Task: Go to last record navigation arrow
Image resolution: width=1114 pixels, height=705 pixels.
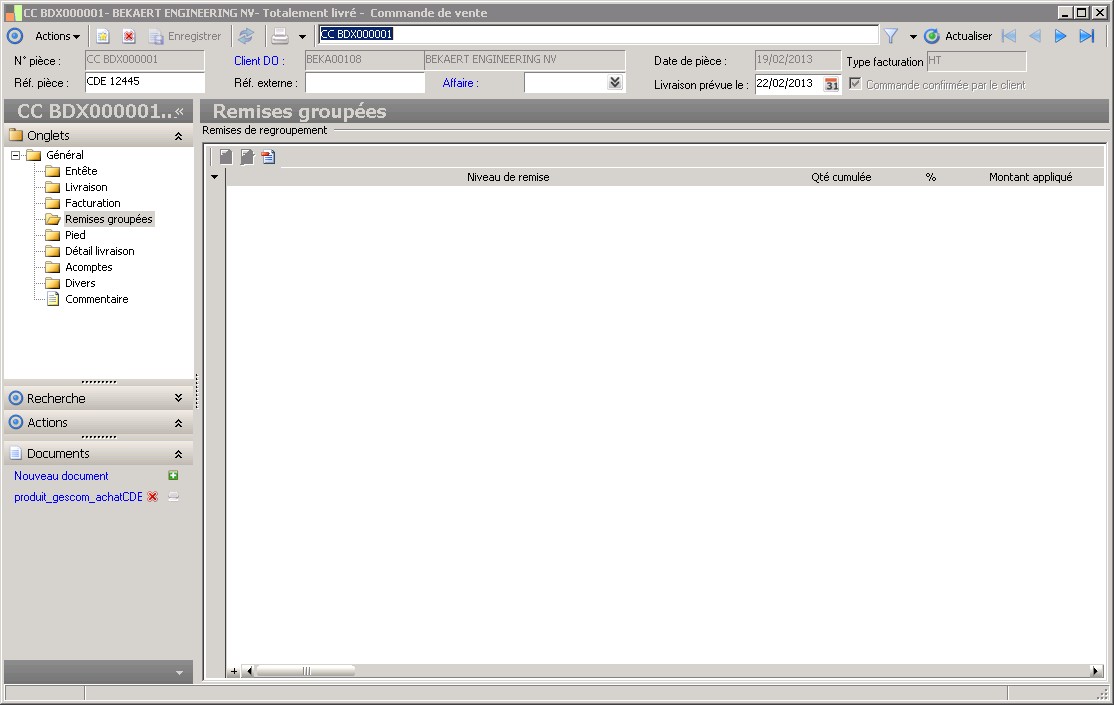Action: 1086,36
